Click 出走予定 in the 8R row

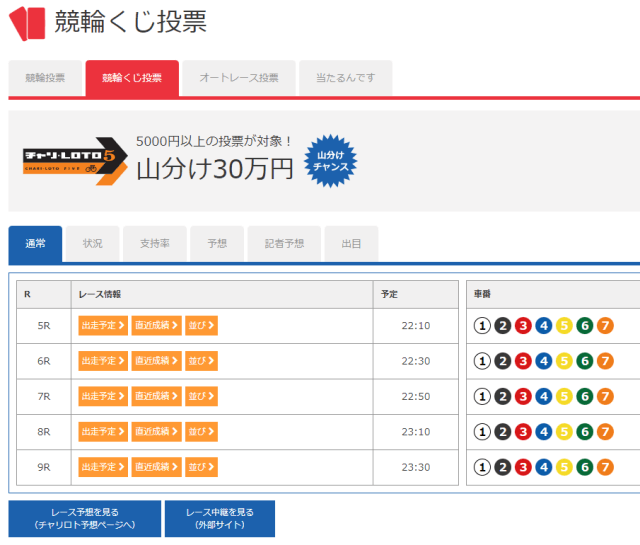pos(103,432)
